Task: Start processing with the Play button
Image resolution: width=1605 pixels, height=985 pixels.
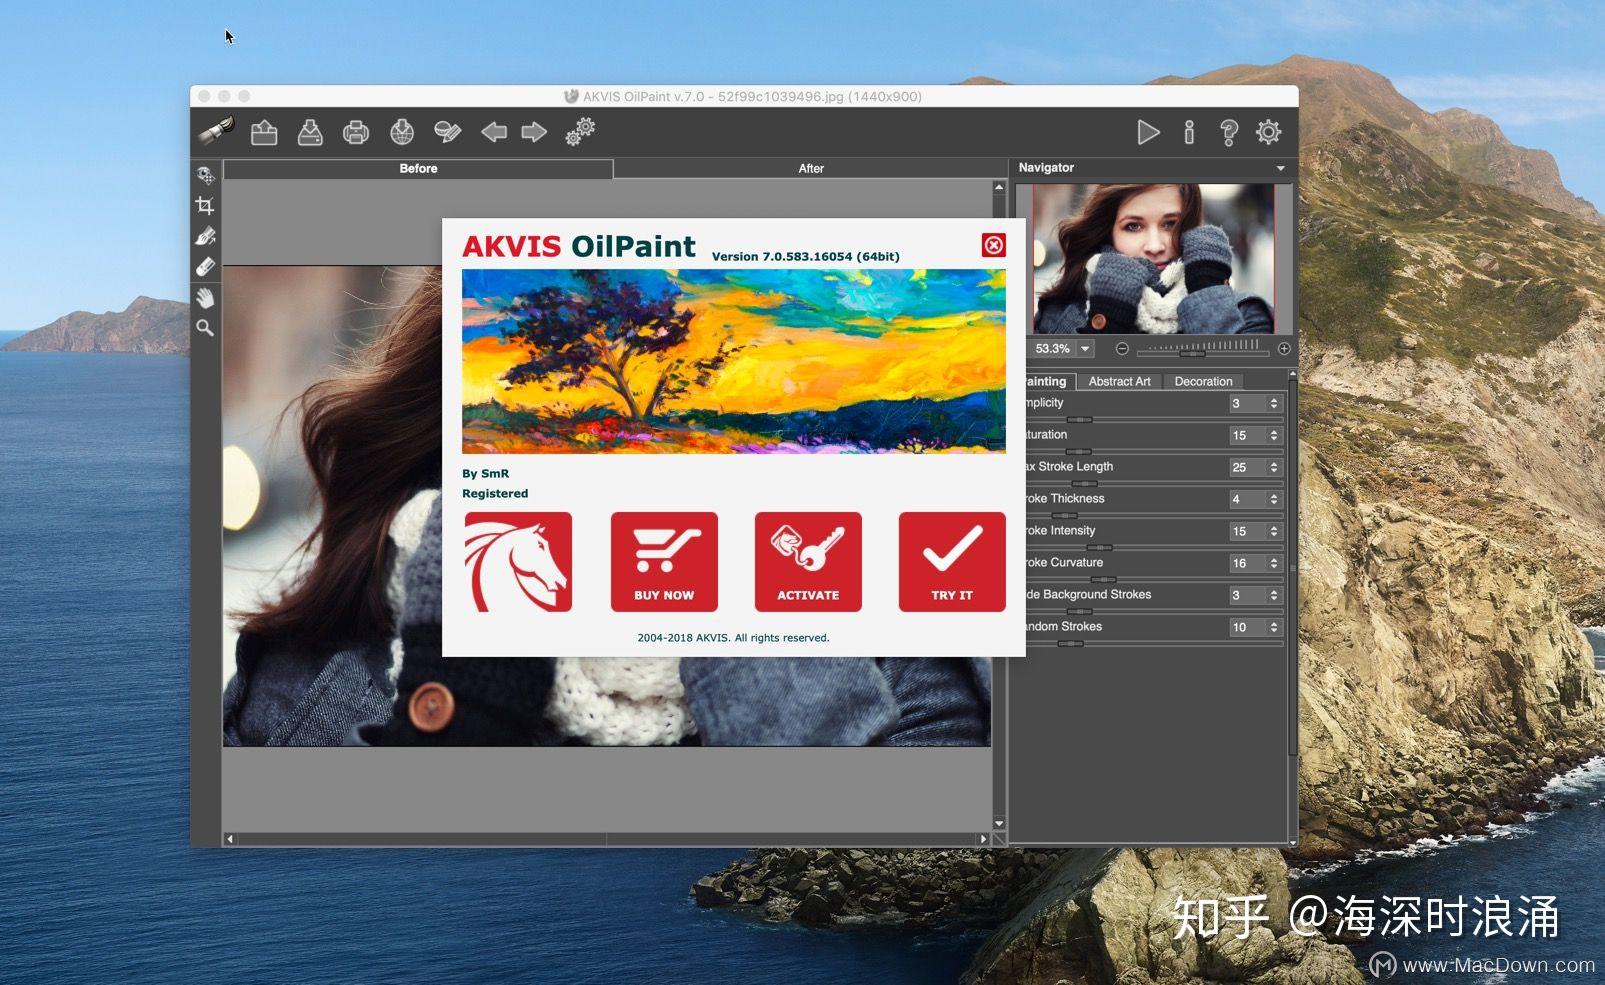Action: (1148, 131)
